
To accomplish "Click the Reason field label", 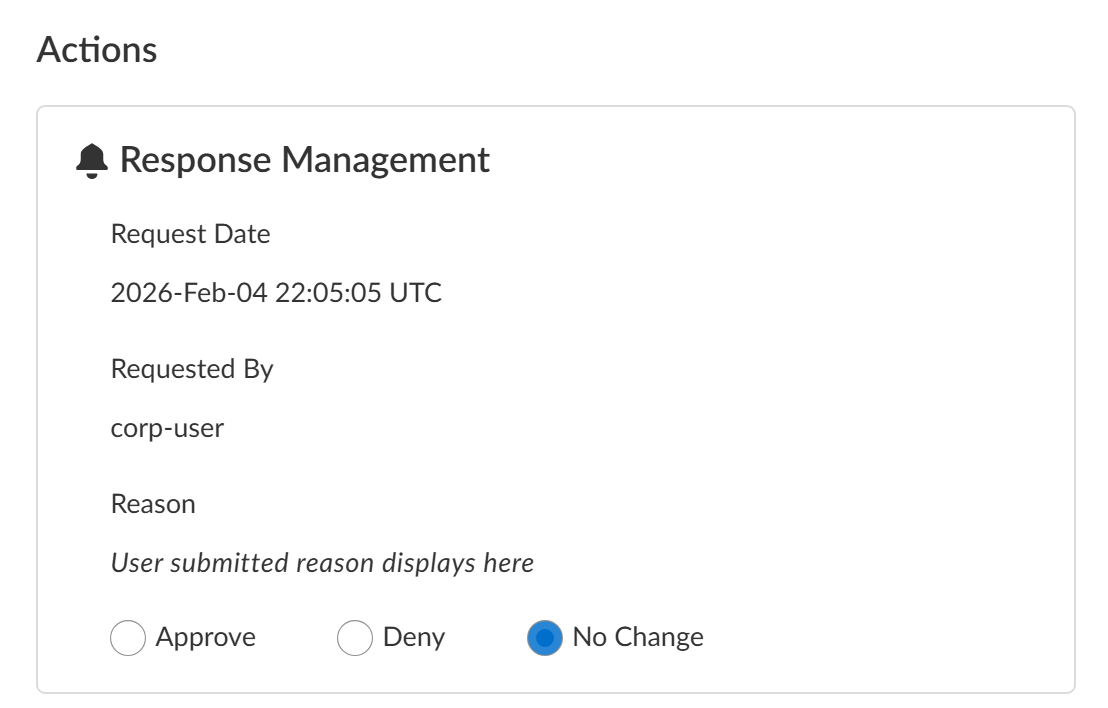I will tap(153, 503).
